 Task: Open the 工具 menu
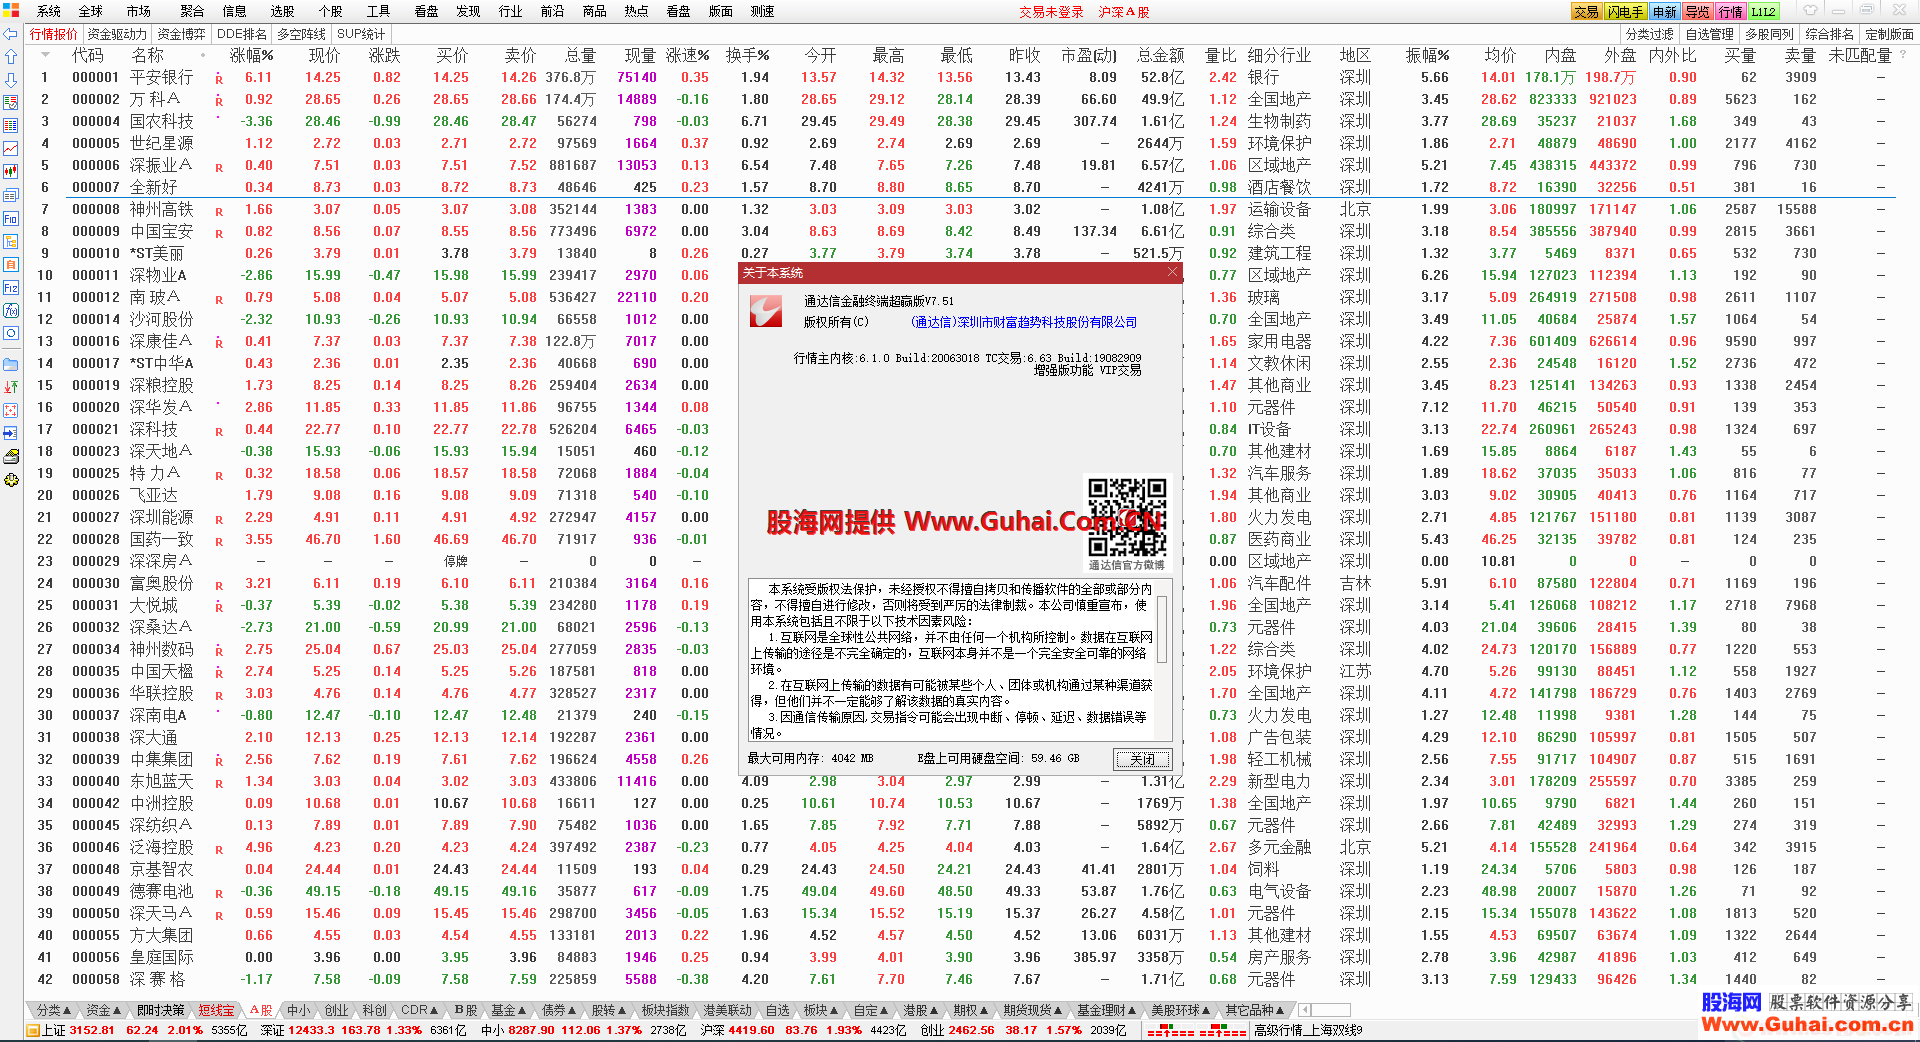pyautogui.click(x=378, y=11)
